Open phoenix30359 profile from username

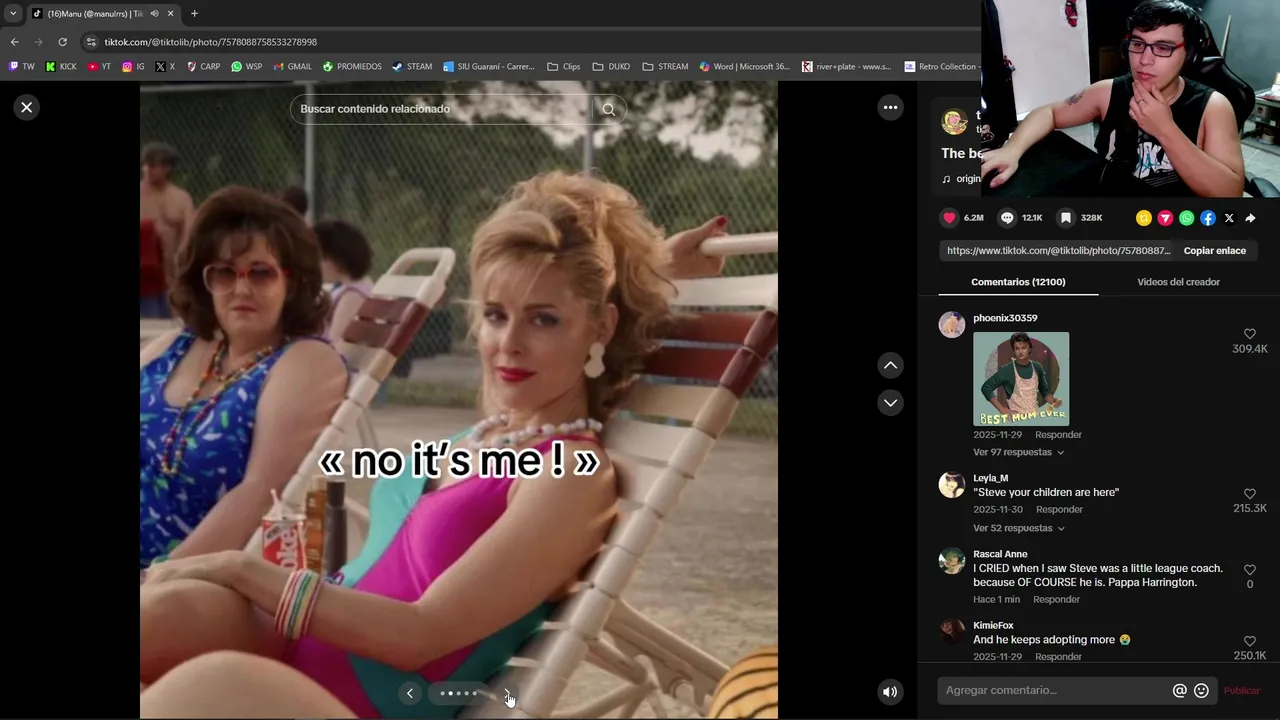click(x=1005, y=318)
